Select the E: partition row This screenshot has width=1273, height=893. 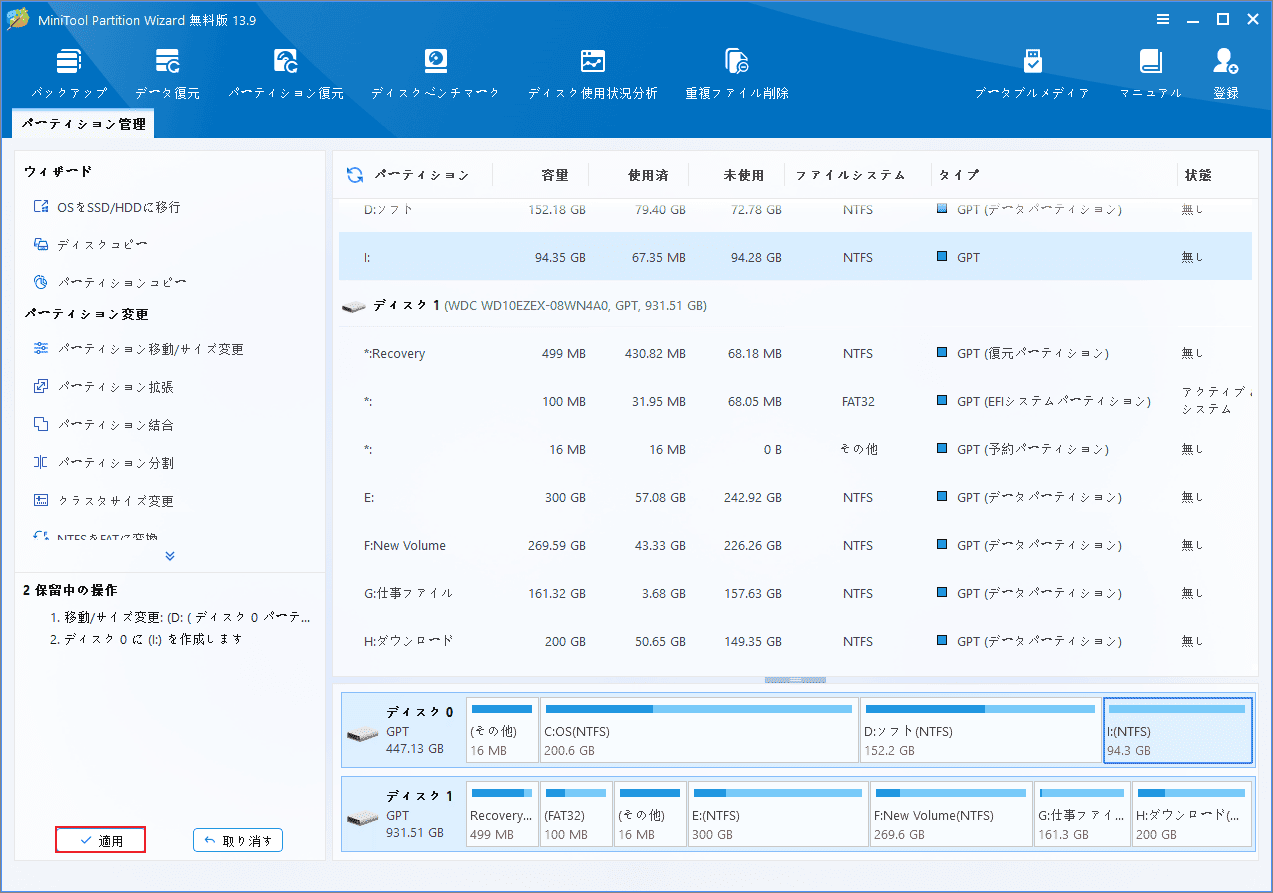click(795, 497)
